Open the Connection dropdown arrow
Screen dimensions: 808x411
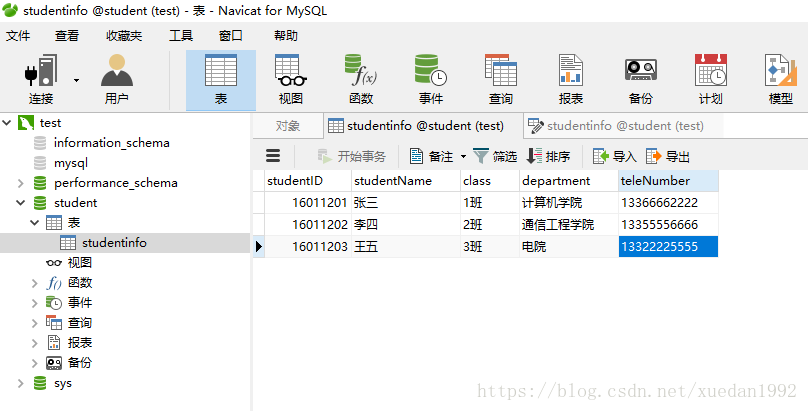[76, 80]
